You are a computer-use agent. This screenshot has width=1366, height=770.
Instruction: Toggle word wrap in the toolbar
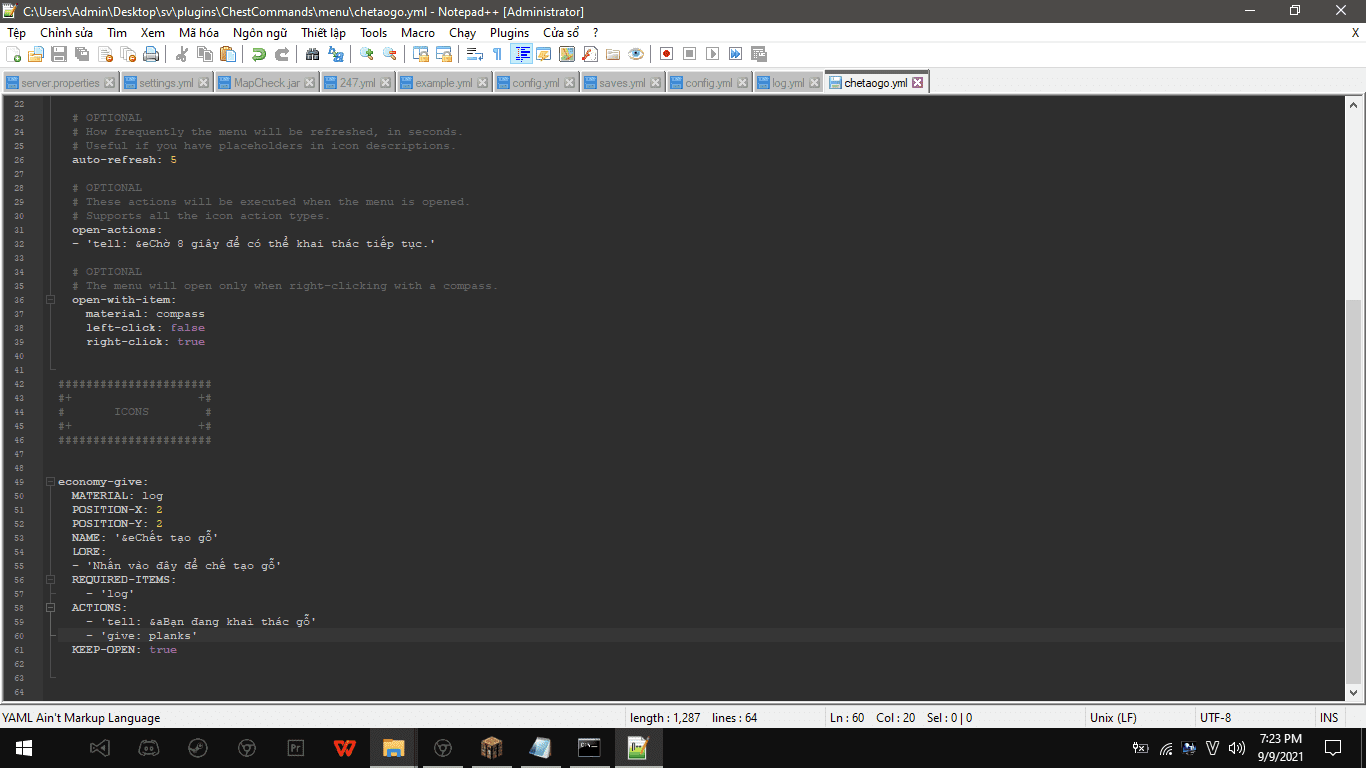(x=475, y=54)
